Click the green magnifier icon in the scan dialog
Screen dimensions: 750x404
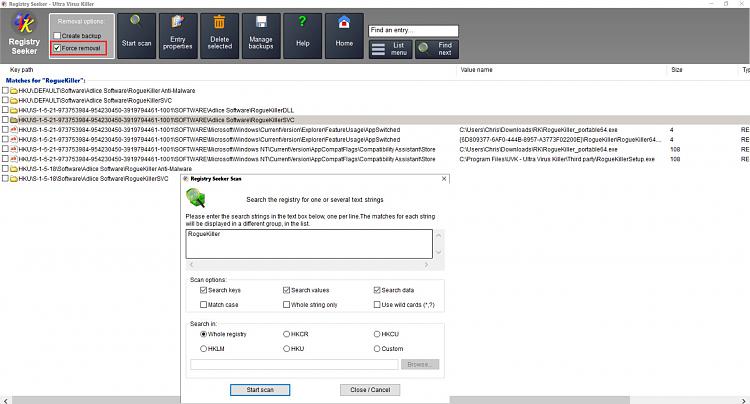(x=196, y=197)
